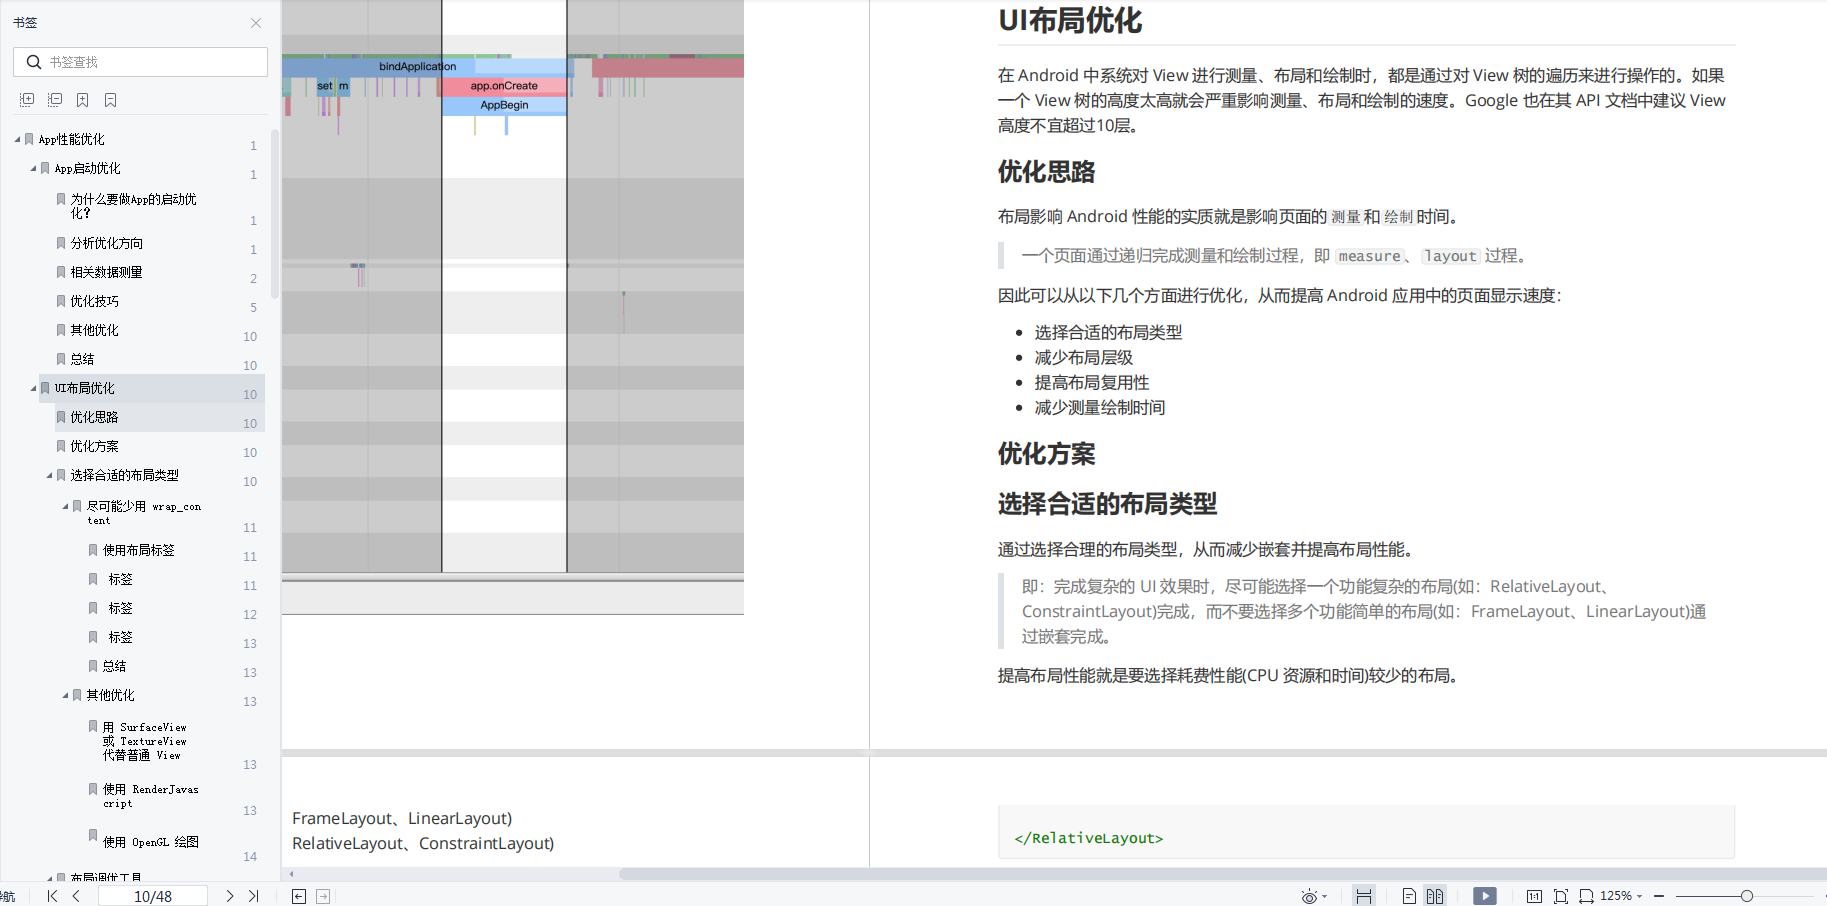Click the zoom slider handle
The image size is (1827, 906).
coord(1747,896)
